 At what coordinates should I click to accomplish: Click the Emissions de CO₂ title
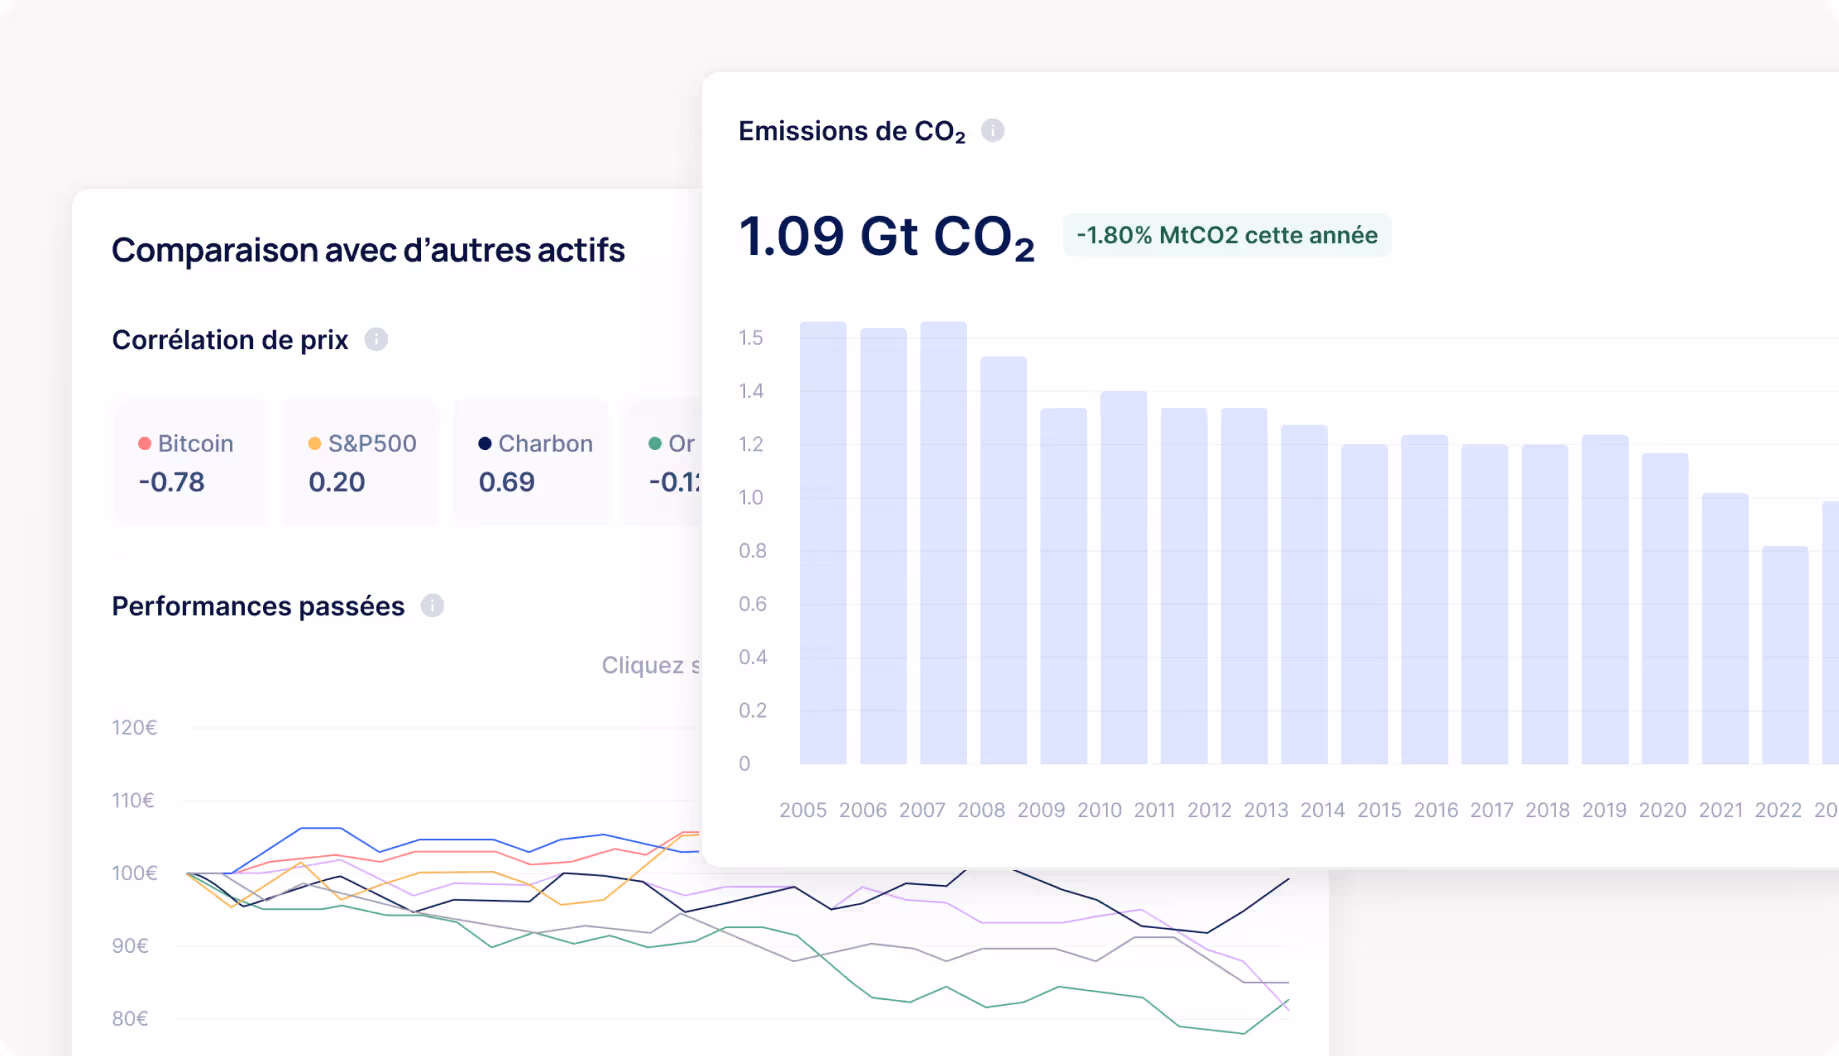click(x=852, y=132)
